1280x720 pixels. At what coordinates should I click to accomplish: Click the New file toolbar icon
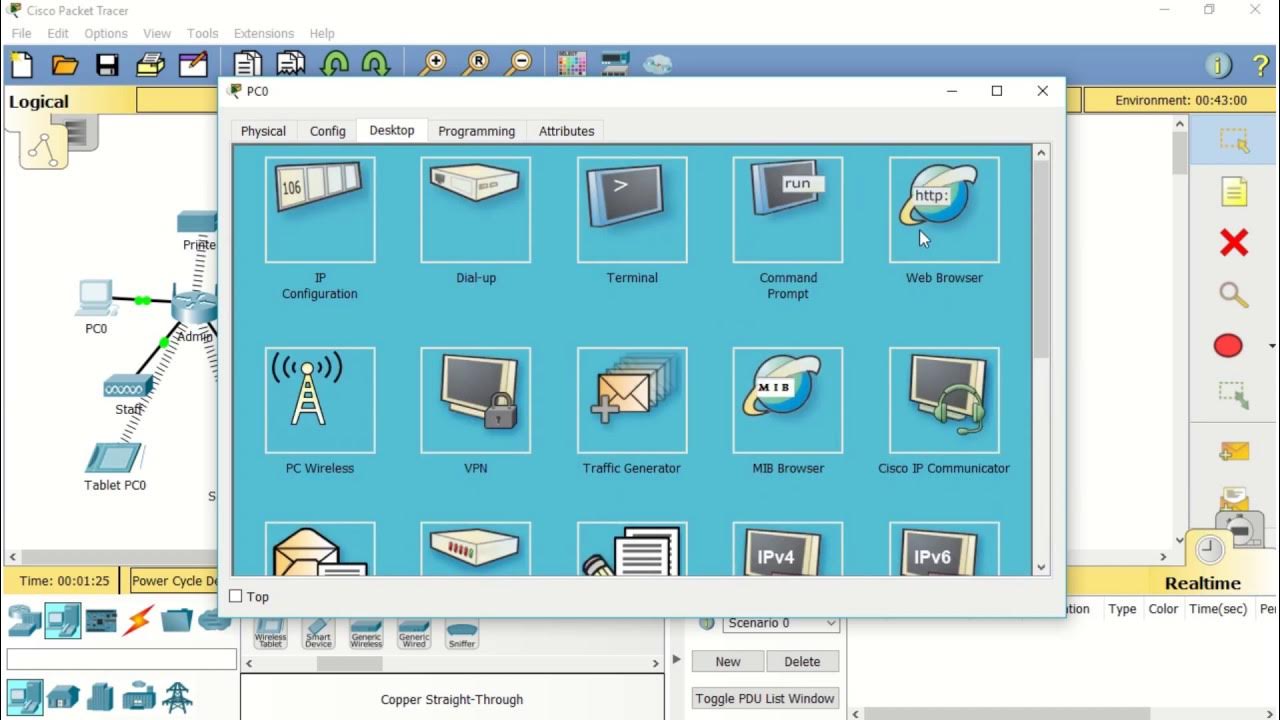click(22, 65)
